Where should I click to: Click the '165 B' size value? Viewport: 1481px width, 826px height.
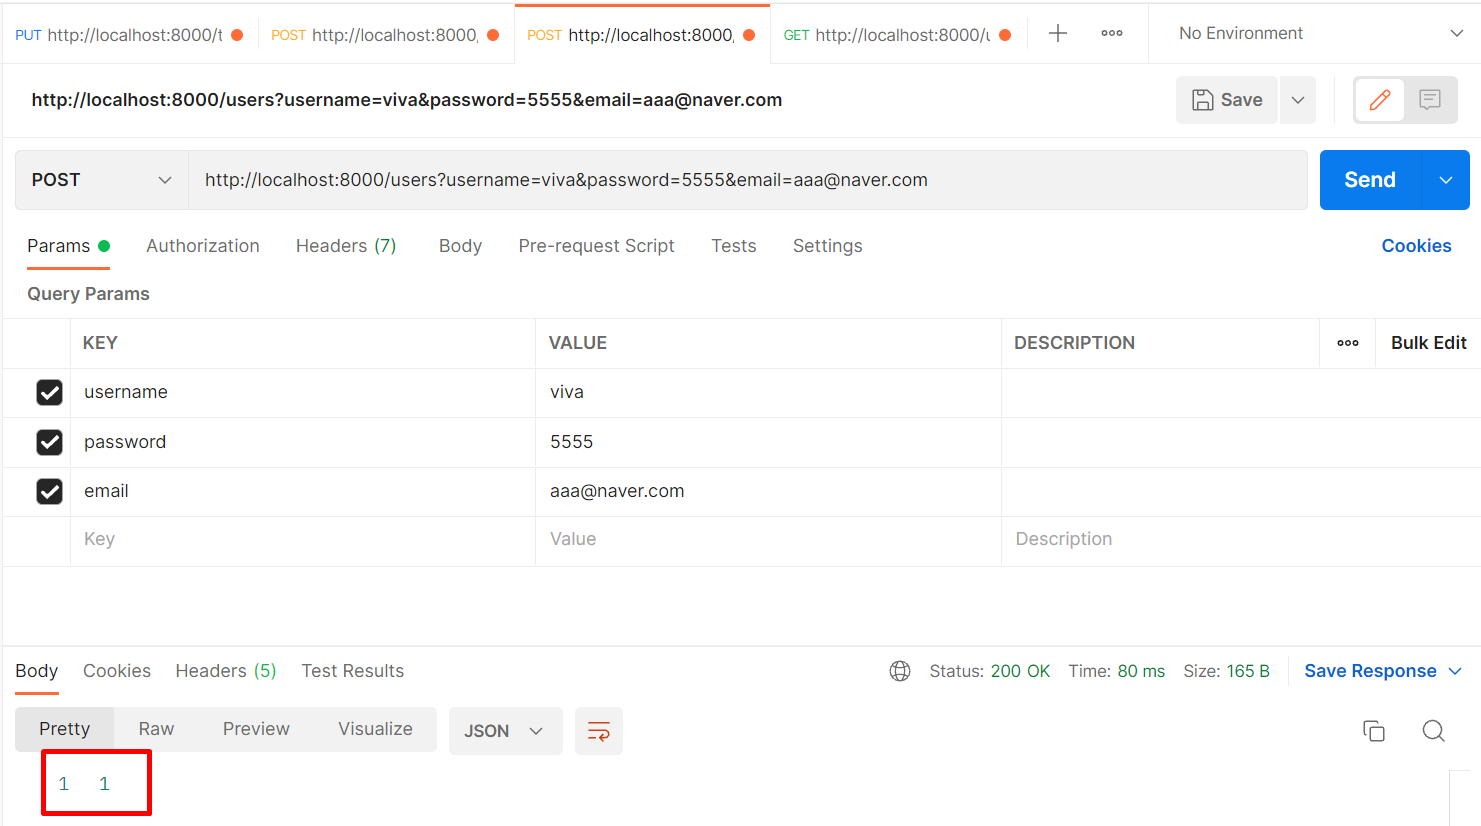tap(1248, 671)
